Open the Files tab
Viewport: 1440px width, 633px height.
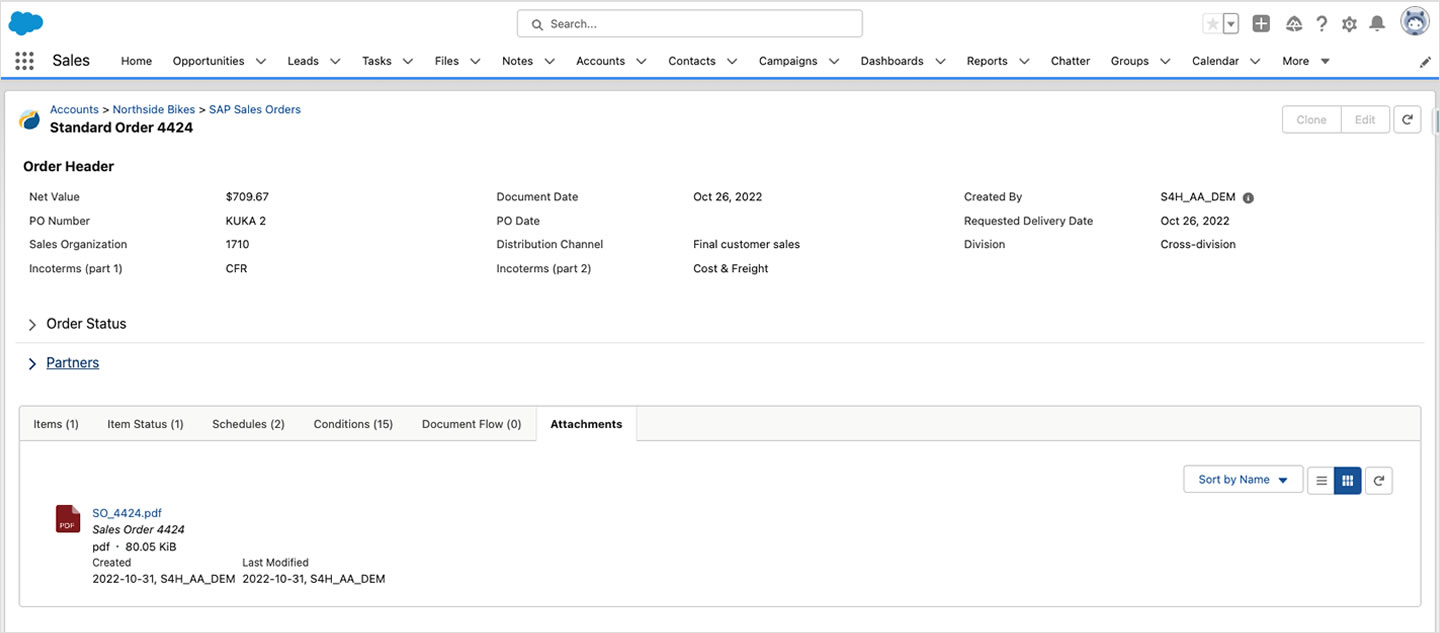[x=447, y=61]
